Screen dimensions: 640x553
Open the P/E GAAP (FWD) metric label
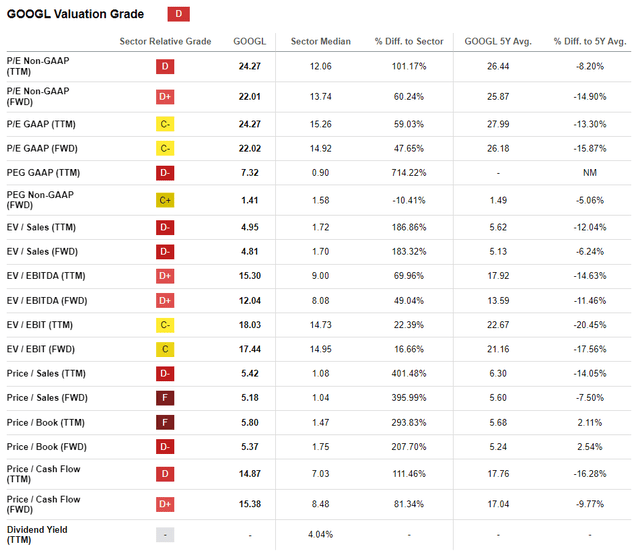[x=42, y=148]
